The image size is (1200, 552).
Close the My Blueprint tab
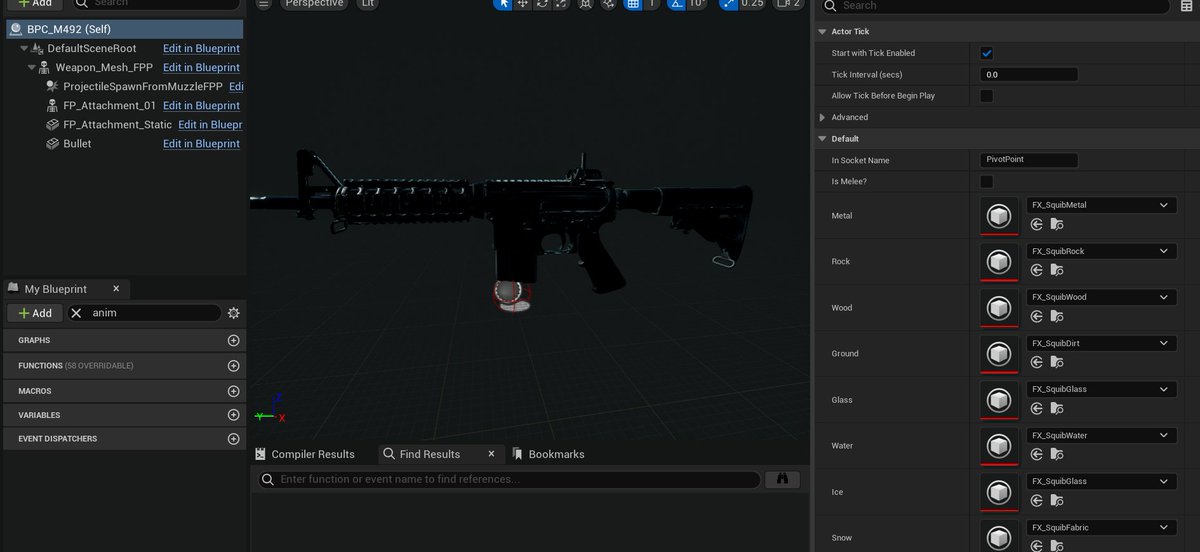point(115,288)
